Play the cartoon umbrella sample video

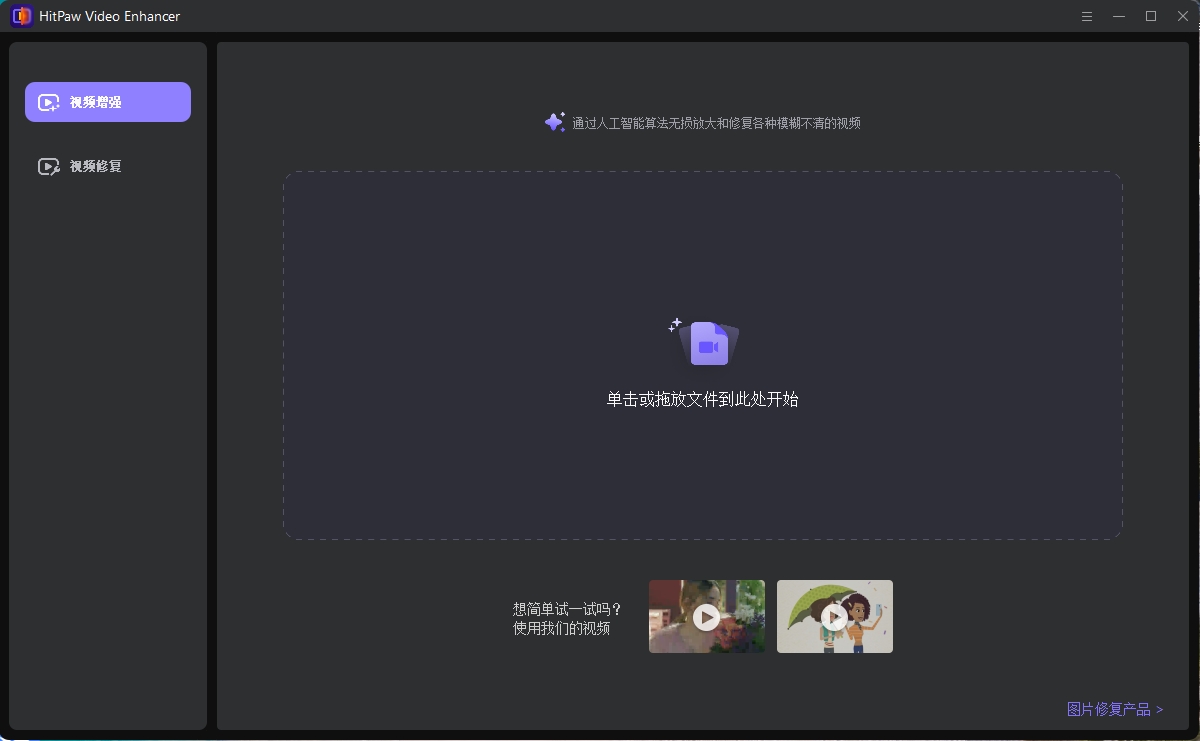(835, 616)
